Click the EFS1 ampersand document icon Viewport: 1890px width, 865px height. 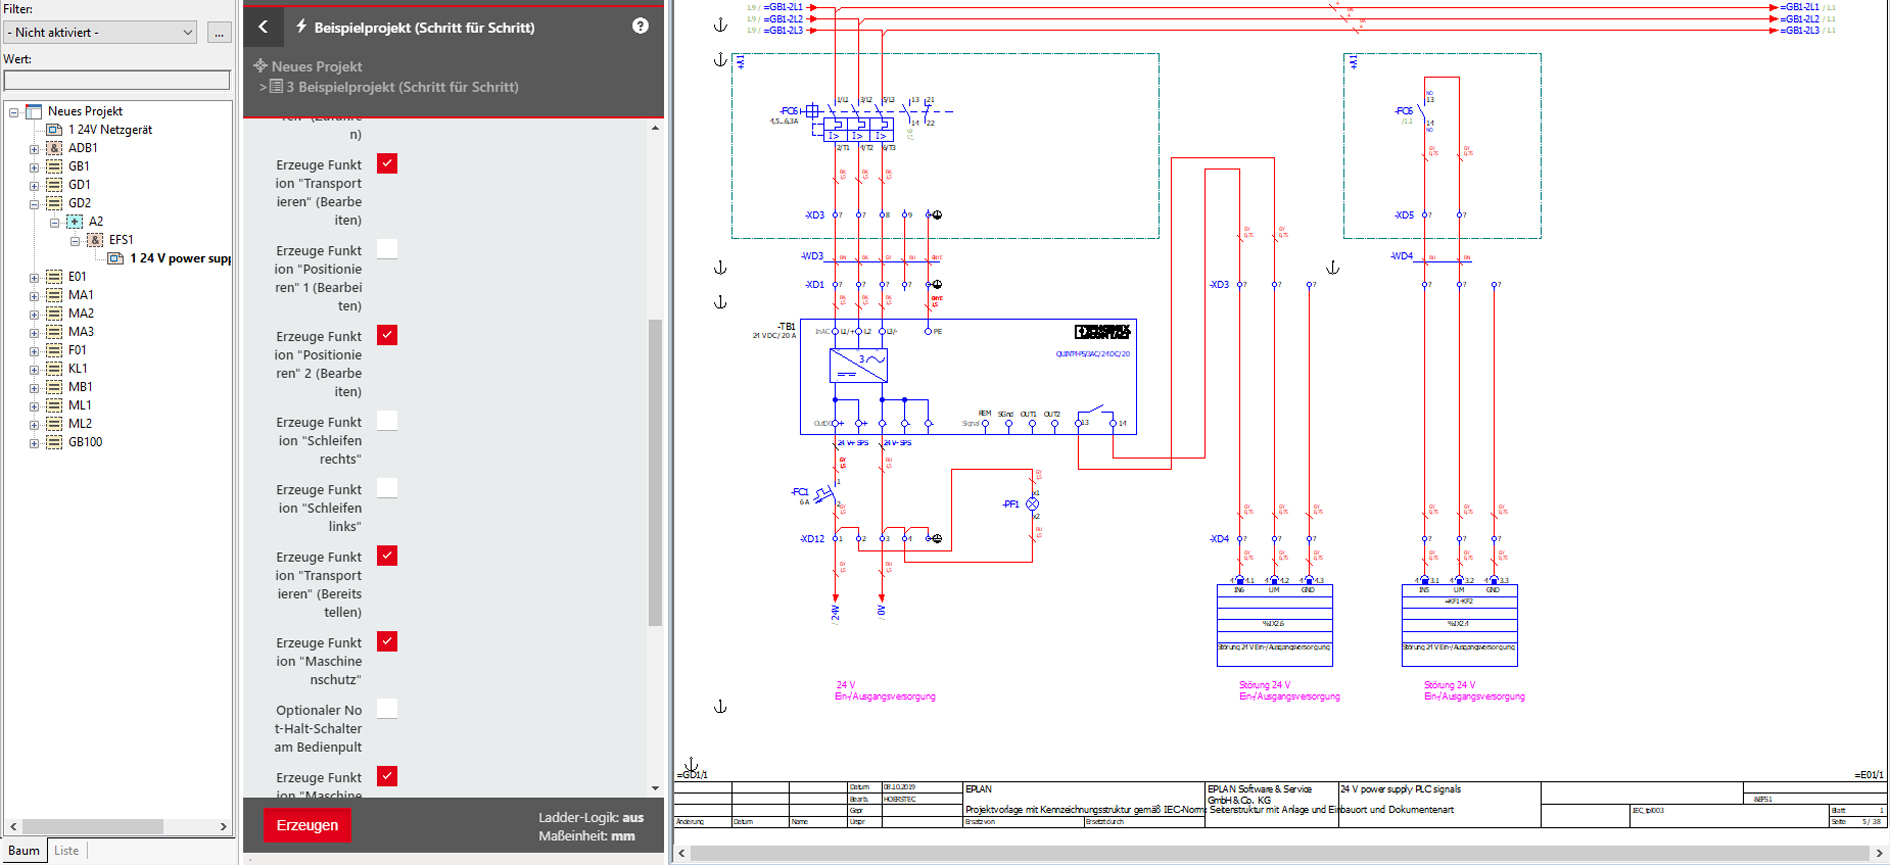click(95, 240)
